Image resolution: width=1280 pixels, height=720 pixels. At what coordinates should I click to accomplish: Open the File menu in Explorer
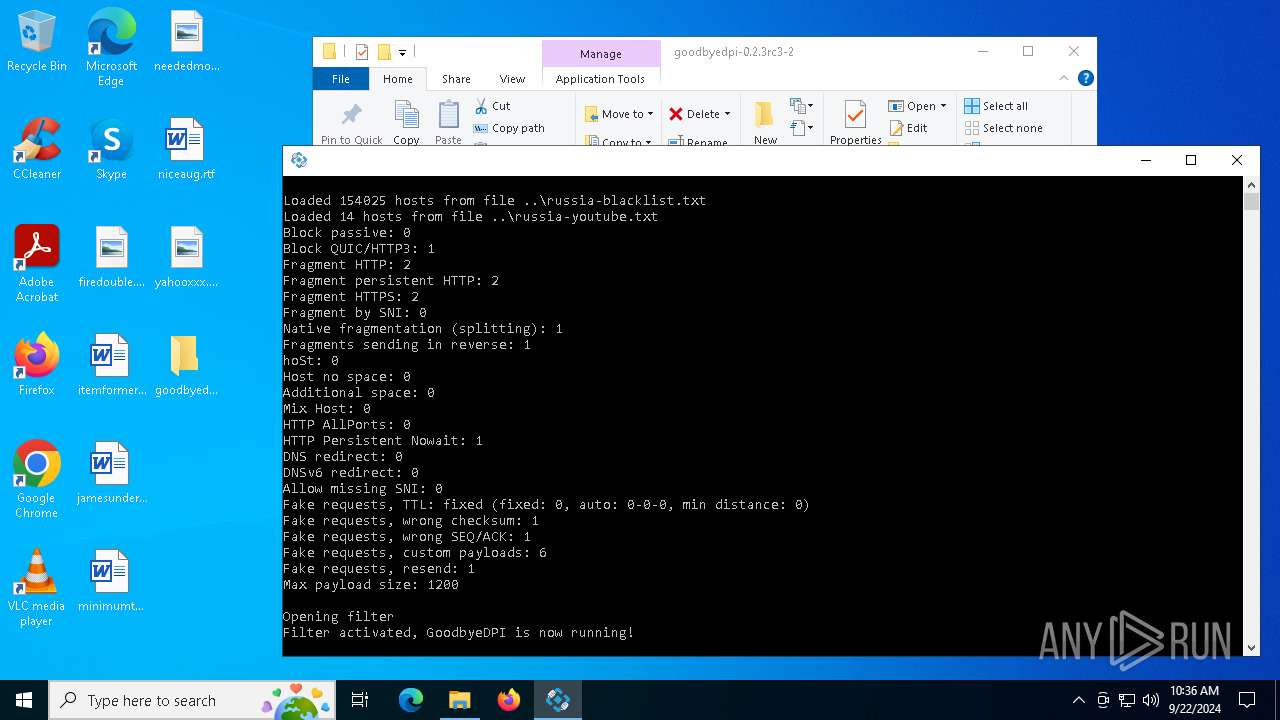[341, 79]
